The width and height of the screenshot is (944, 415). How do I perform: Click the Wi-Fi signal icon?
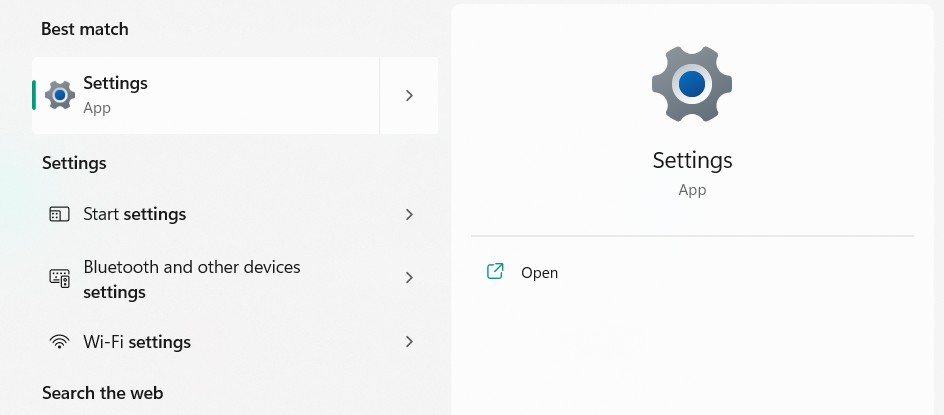[x=60, y=342]
